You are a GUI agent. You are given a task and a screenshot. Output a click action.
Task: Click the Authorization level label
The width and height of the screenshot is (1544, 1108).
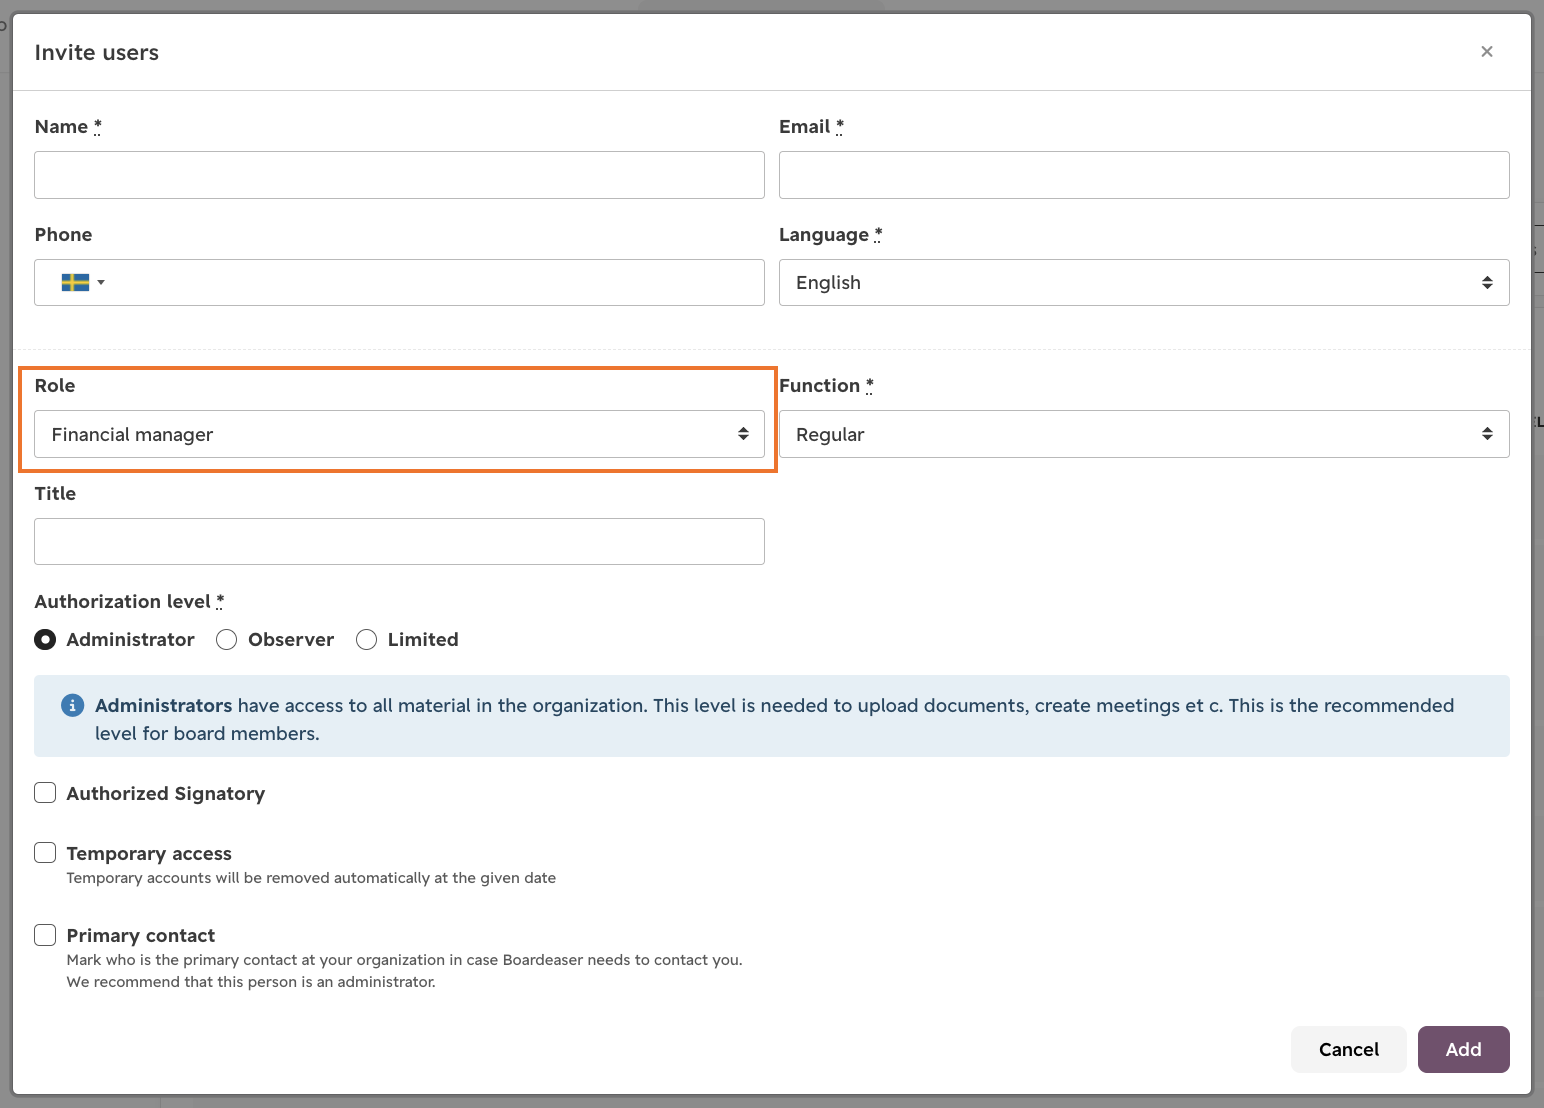(129, 601)
